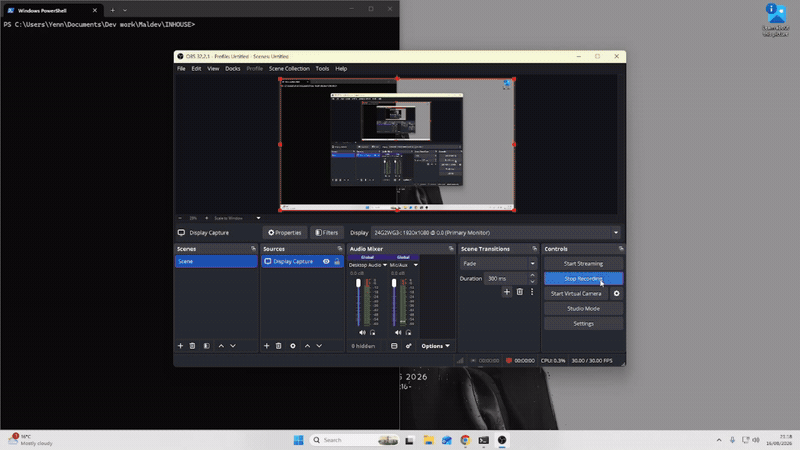Open Desktop Audio monitoring headphone icon
The height and width of the screenshot is (450, 800).
[372, 333]
